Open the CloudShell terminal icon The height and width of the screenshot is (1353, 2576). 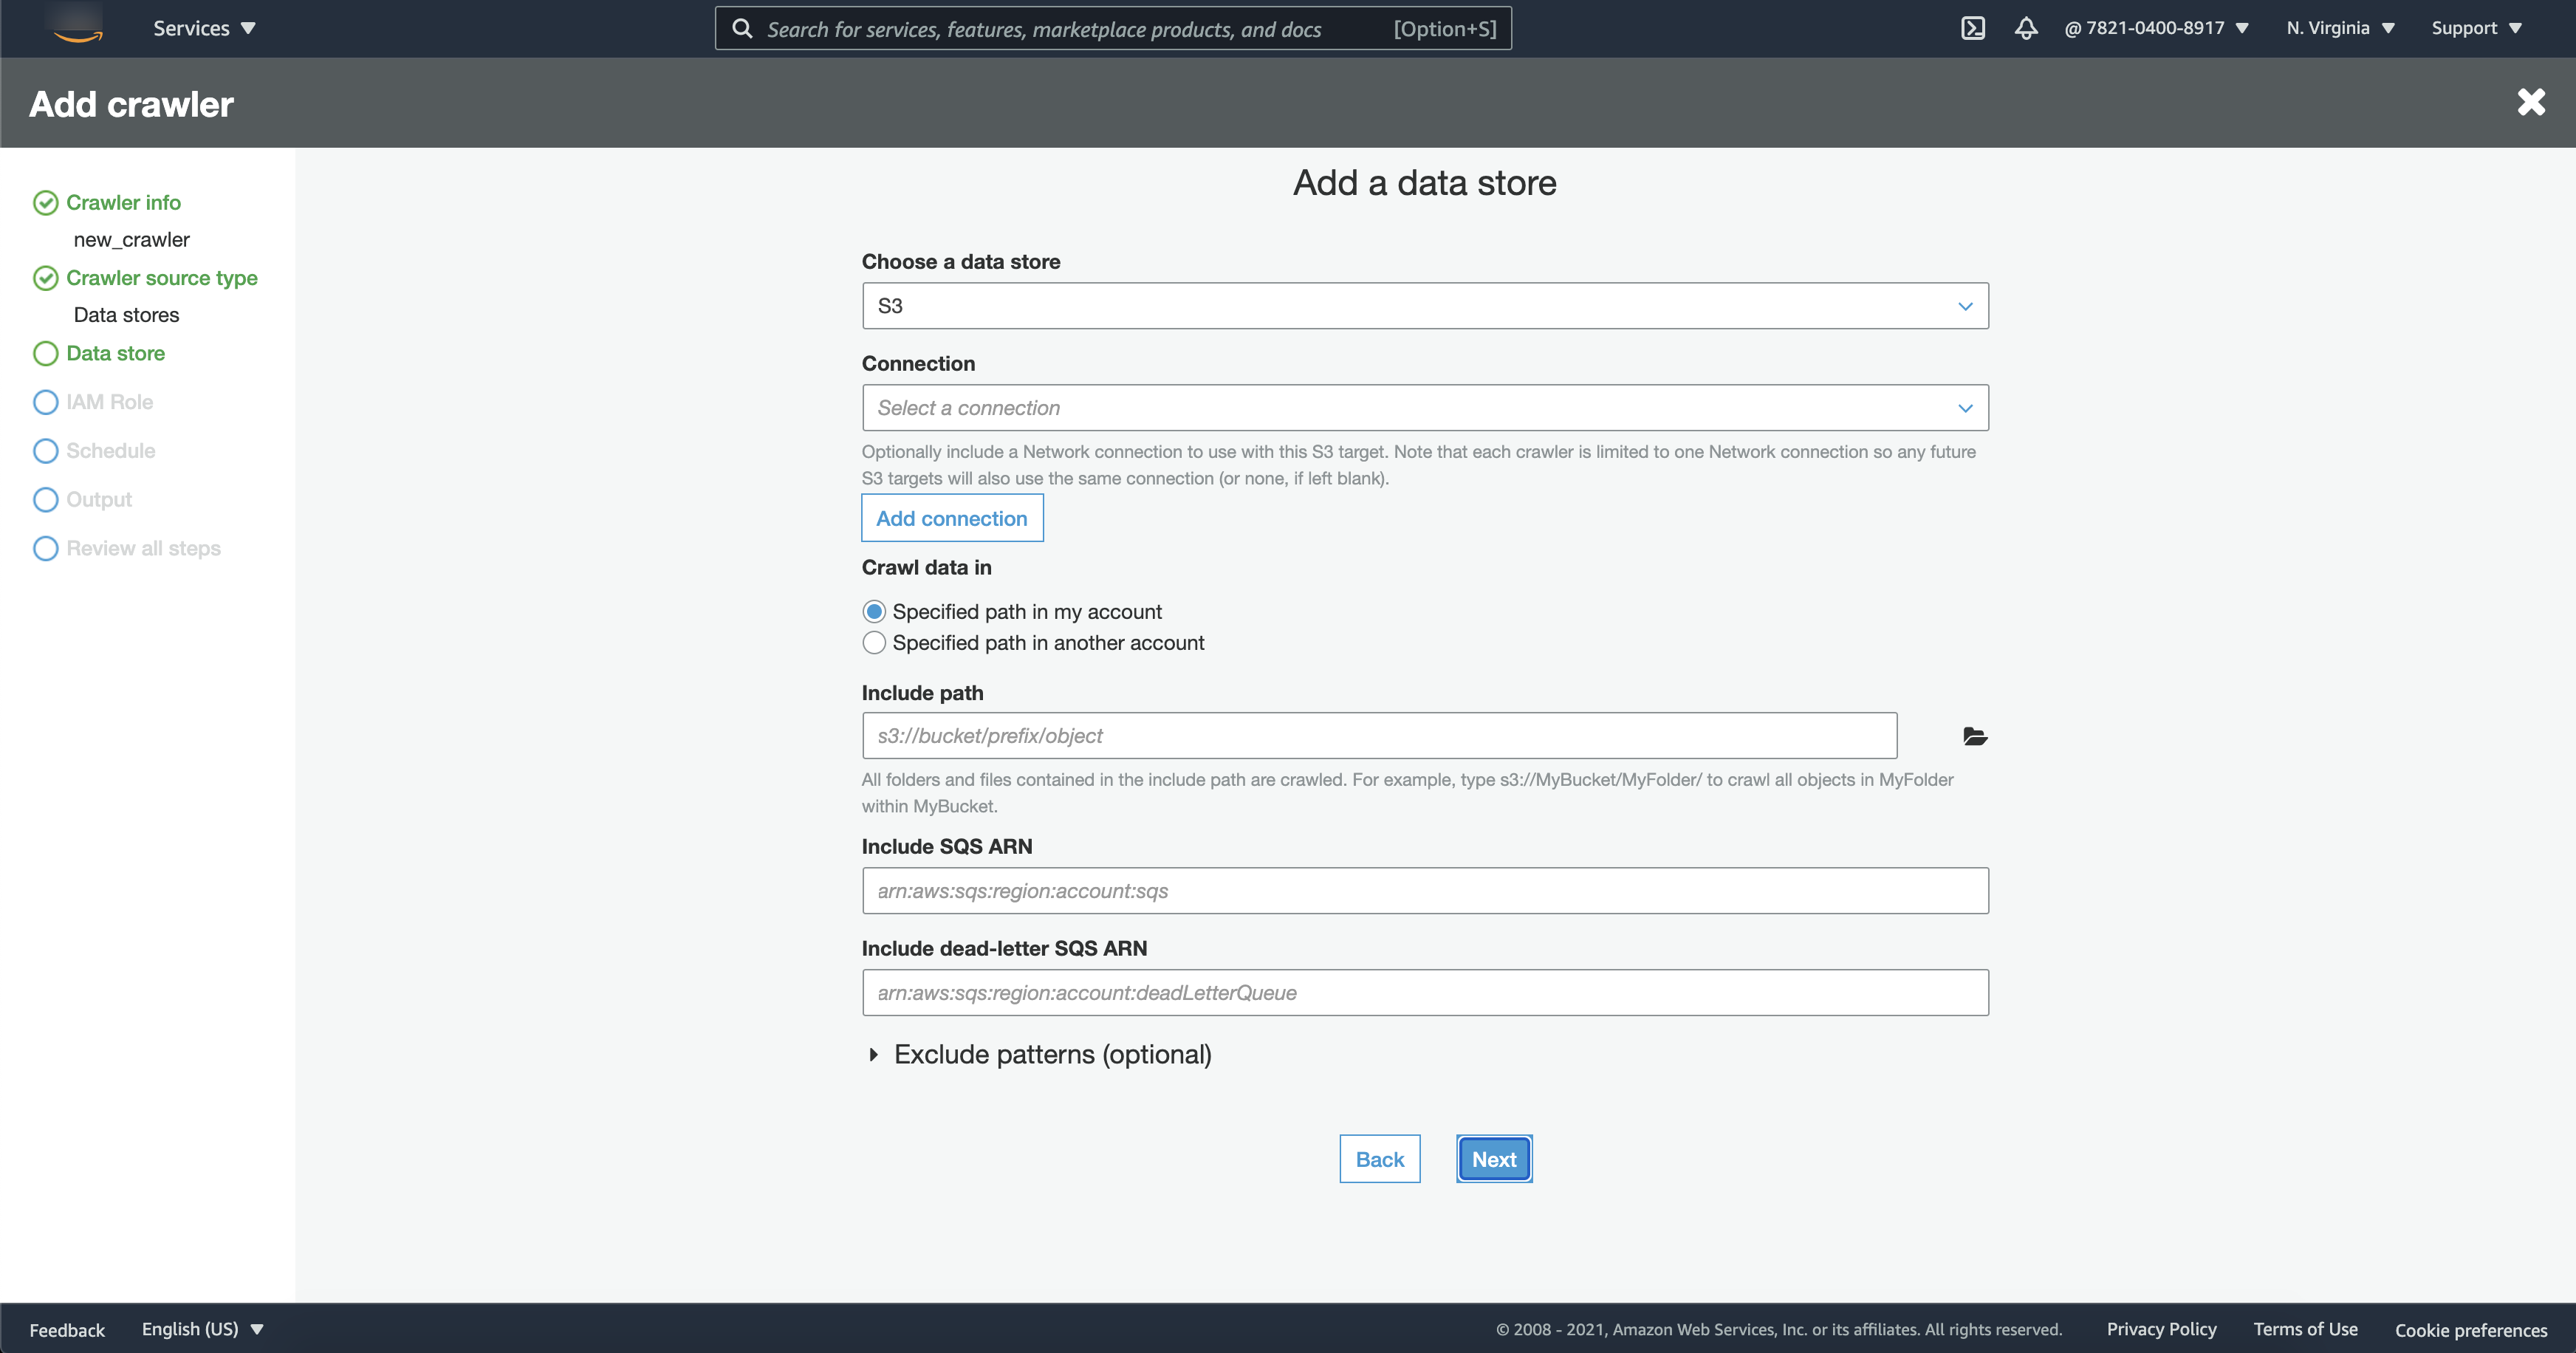click(1972, 28)
